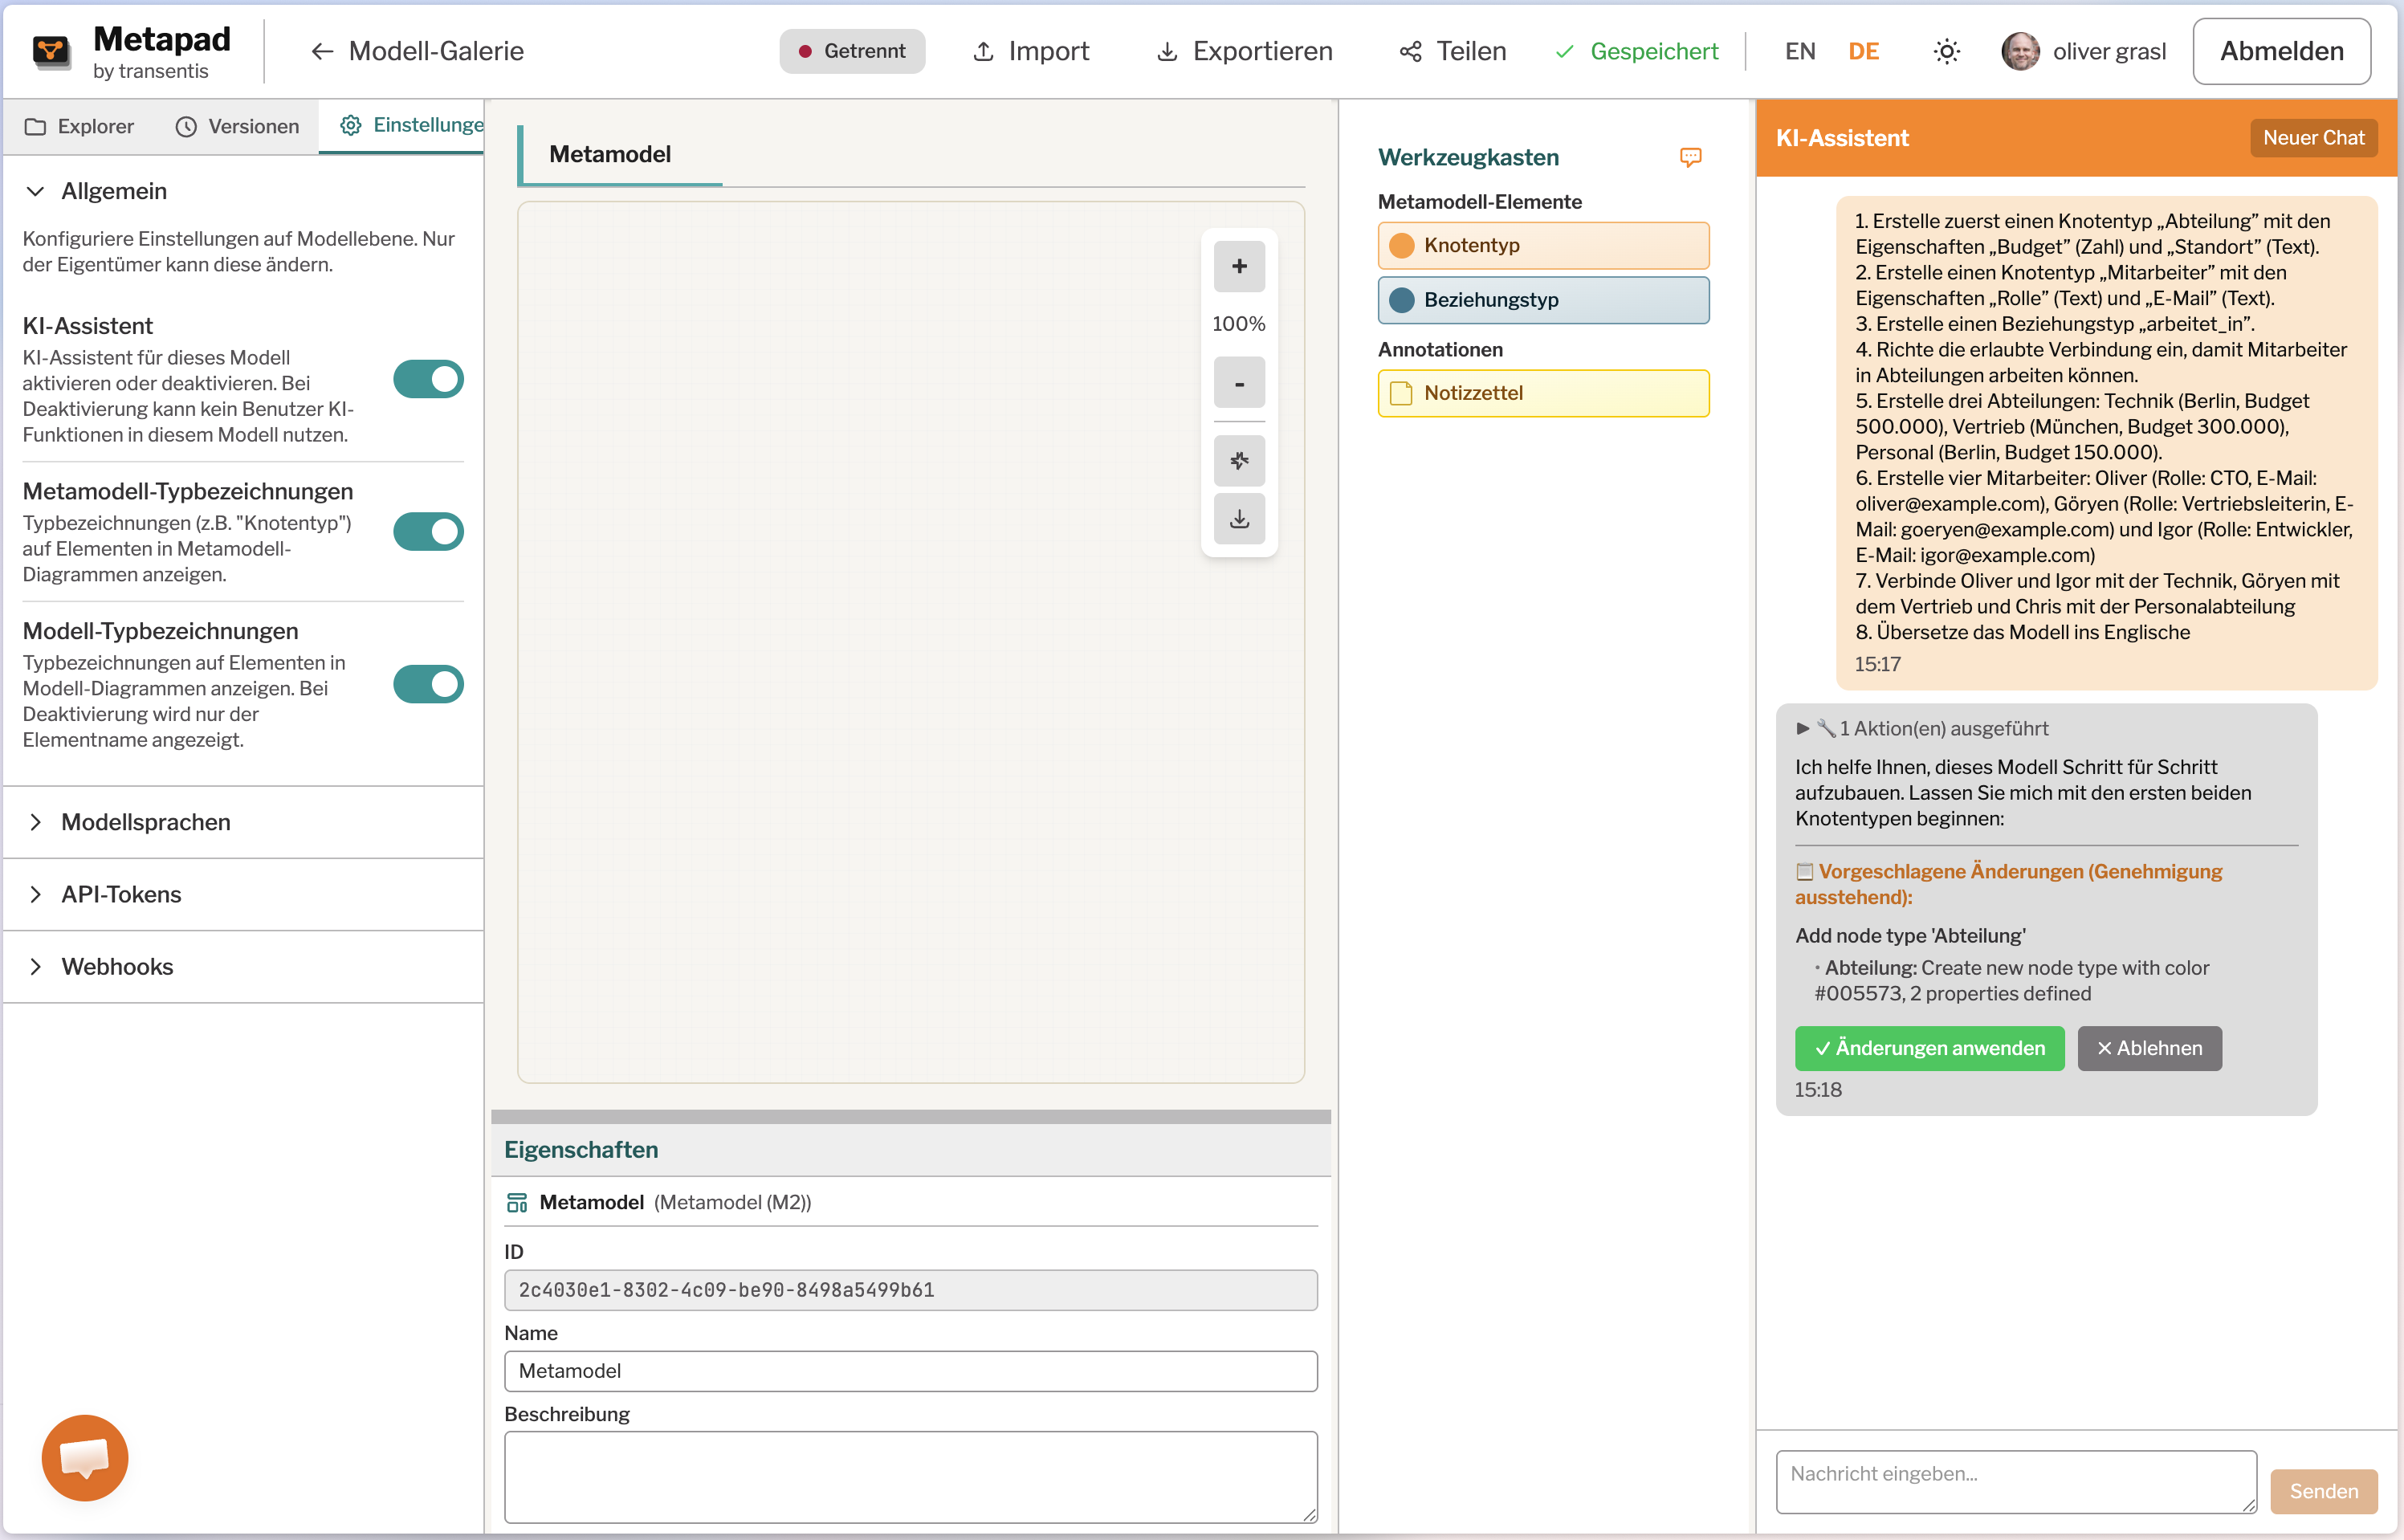Disable the KI-Assistent toggle
The image size is (2404, 1540).
pyautogui.click(x=428, y=380)
